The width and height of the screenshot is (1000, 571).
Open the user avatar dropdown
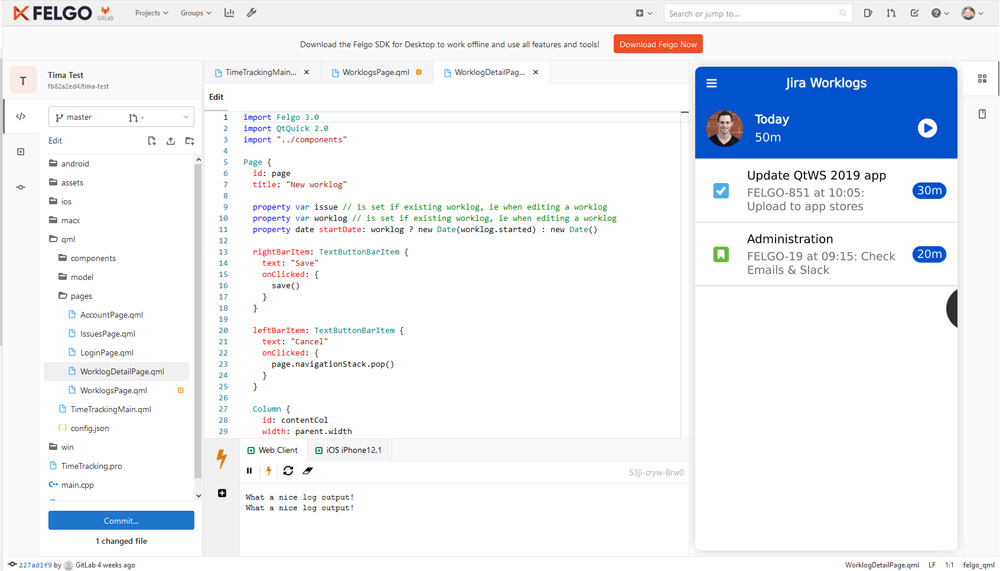tap(973, 13)
